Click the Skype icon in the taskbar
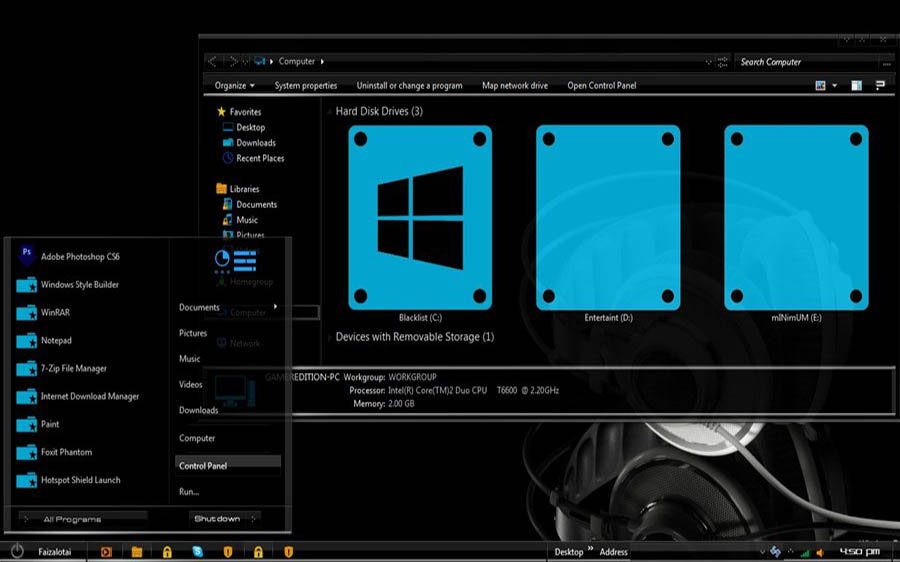This screenshot has width=900, height=562. pos(198,552)
